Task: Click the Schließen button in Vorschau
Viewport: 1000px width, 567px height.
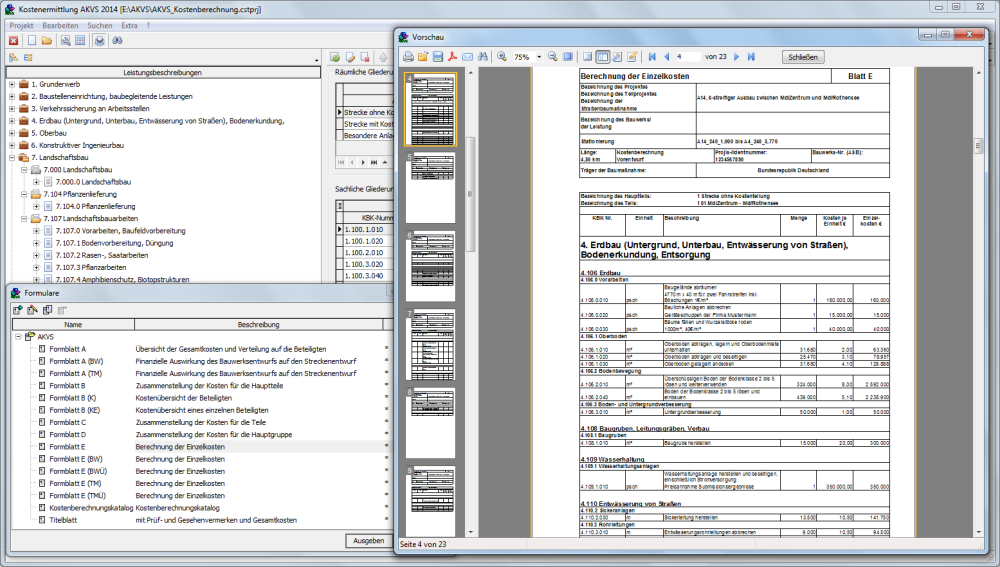Action: 803,57
